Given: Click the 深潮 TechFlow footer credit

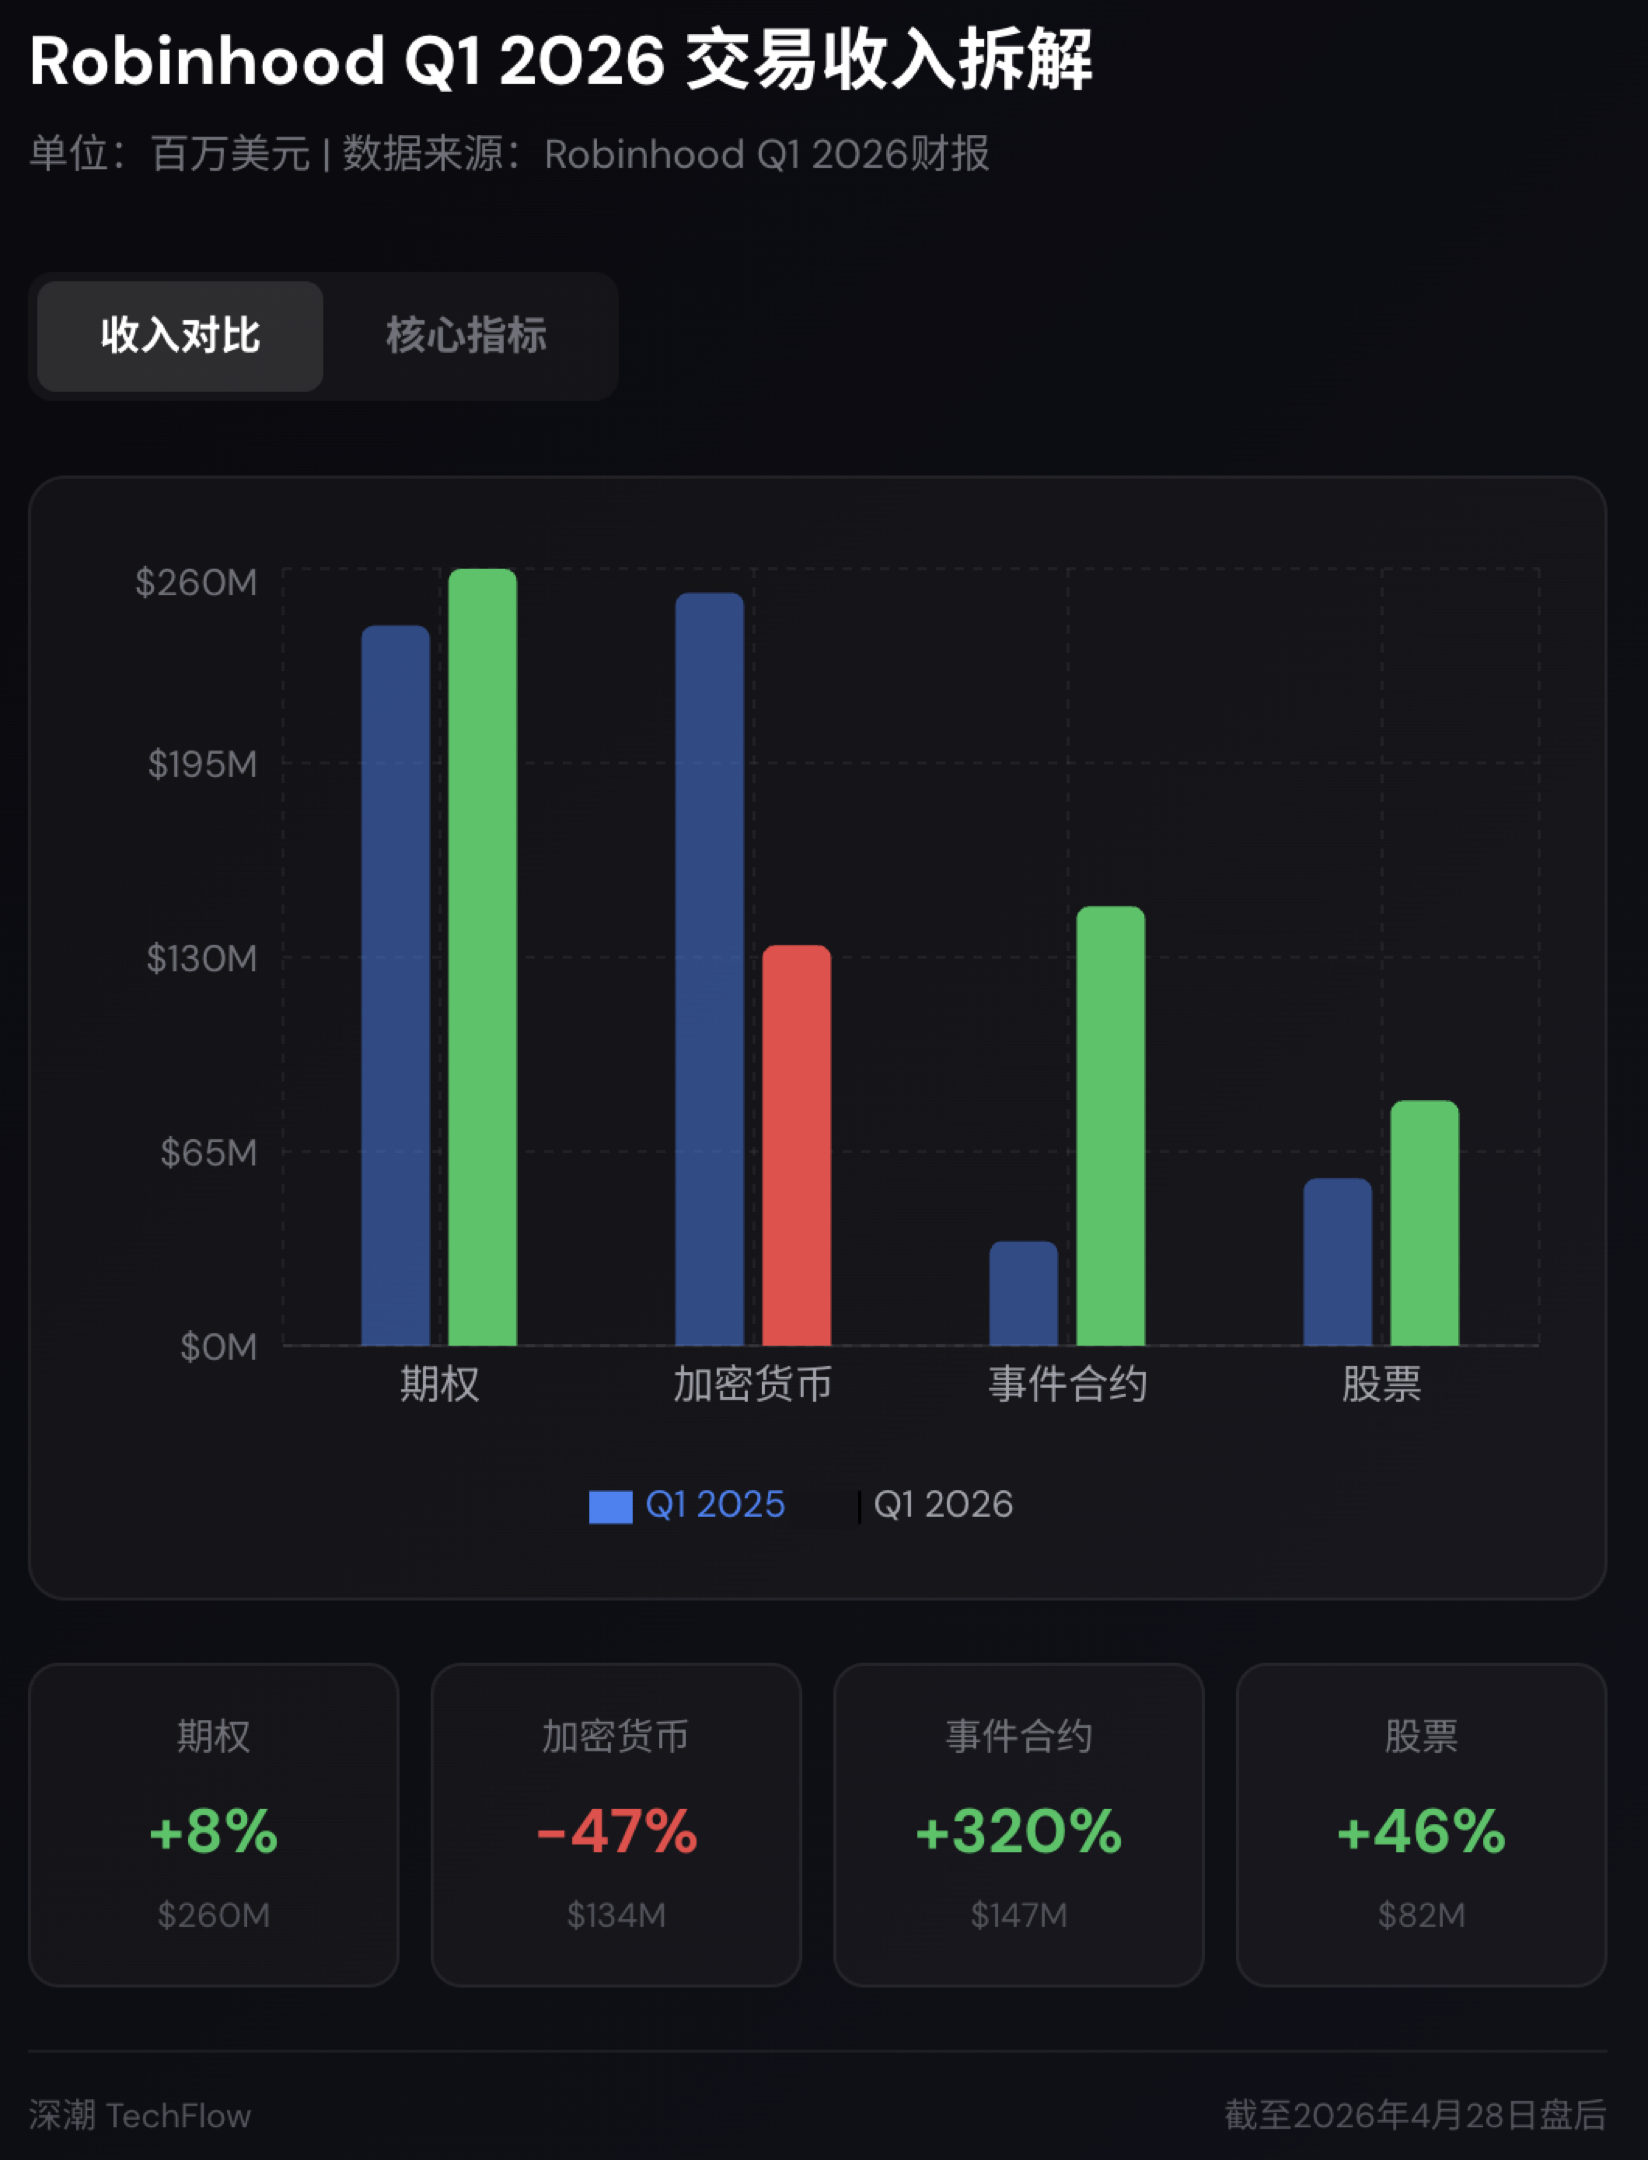Looking at the screenshot, I should [140, 2115].
